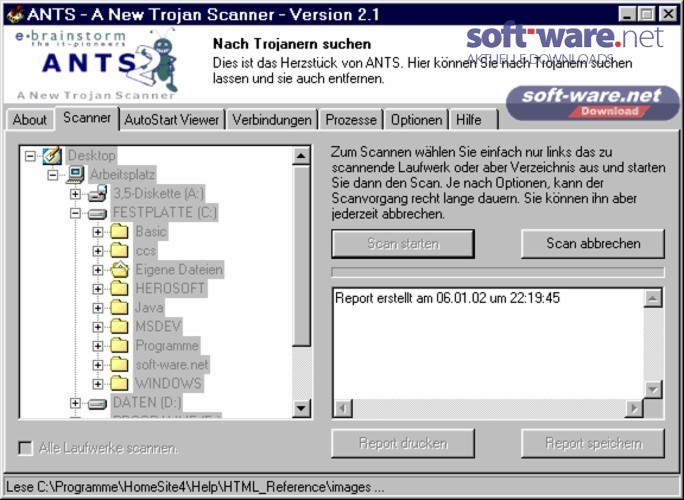Expand the MSDEV folder node
The image size is (684, 500).
coord(98,327)
